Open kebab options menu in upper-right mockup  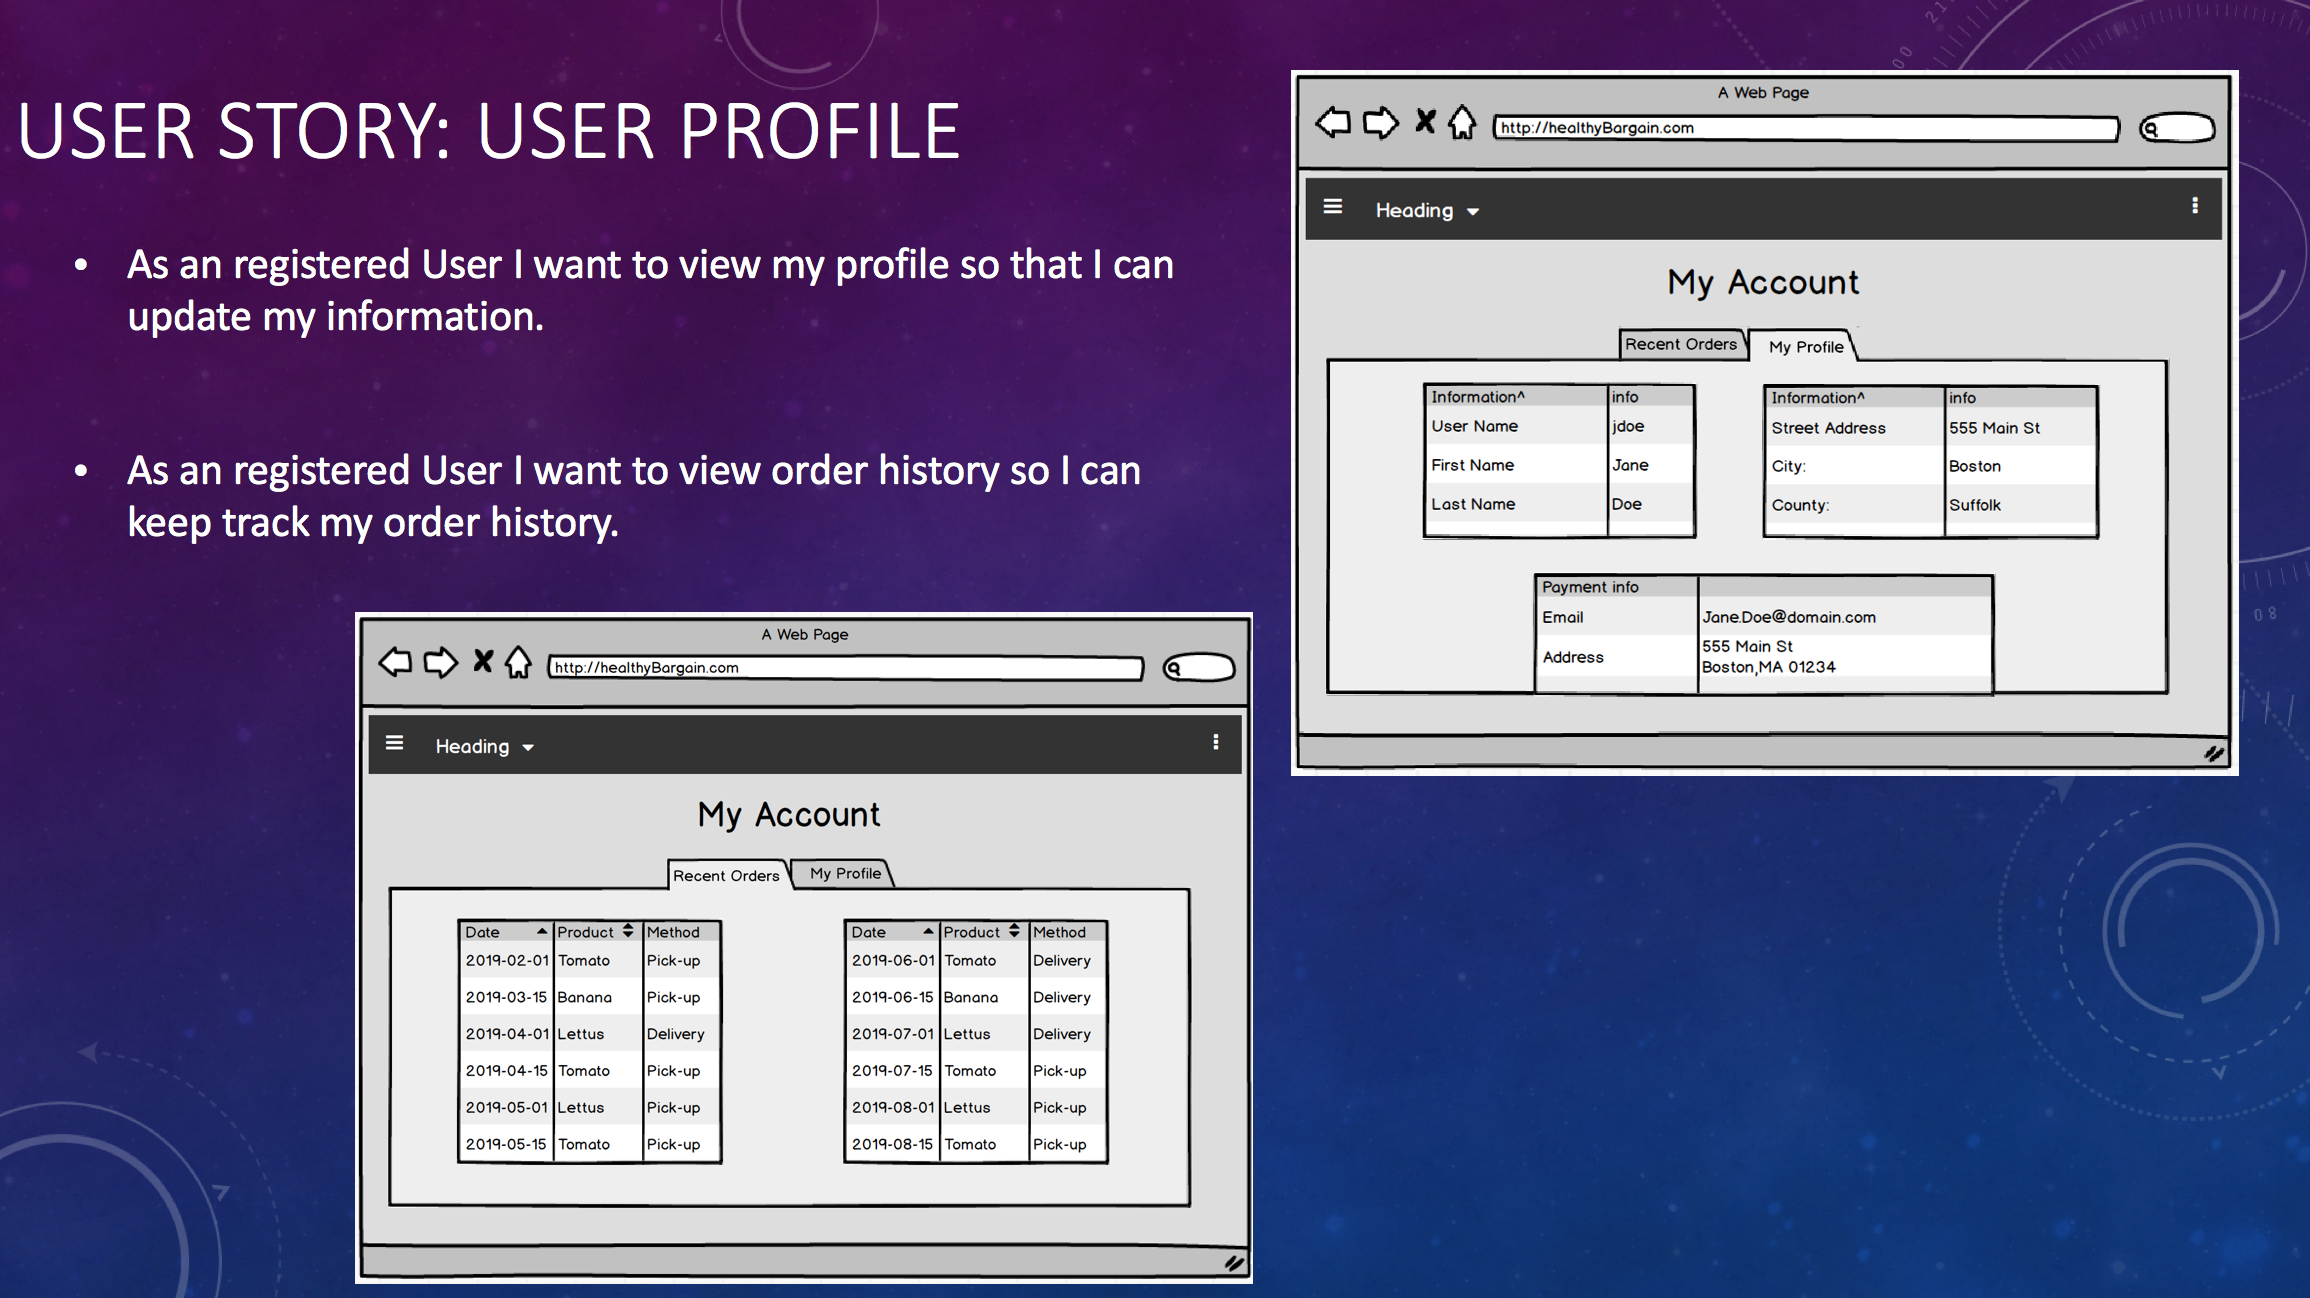2195,206
